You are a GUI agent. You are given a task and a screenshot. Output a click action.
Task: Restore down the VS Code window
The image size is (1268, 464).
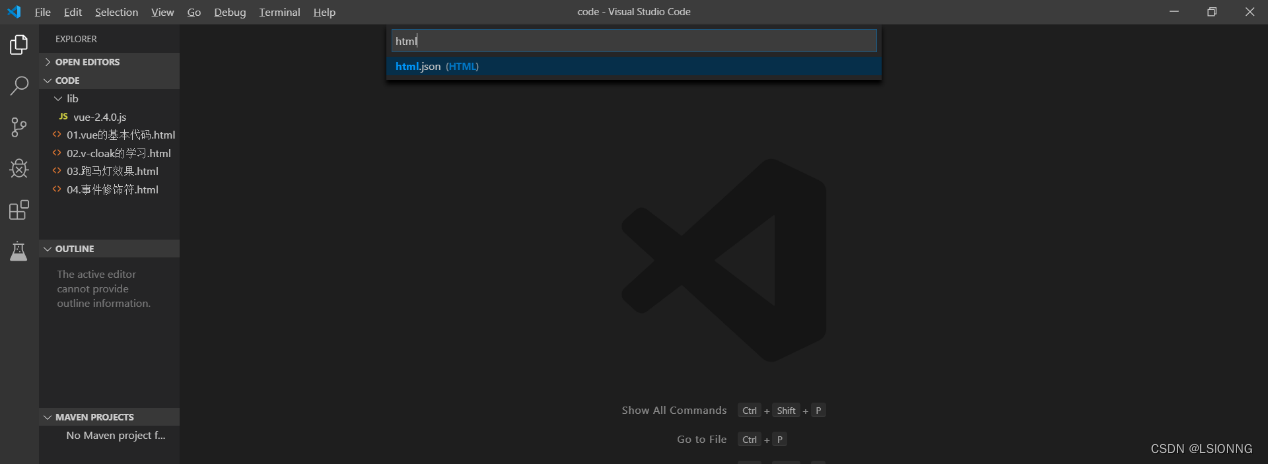click(1211, 12)
